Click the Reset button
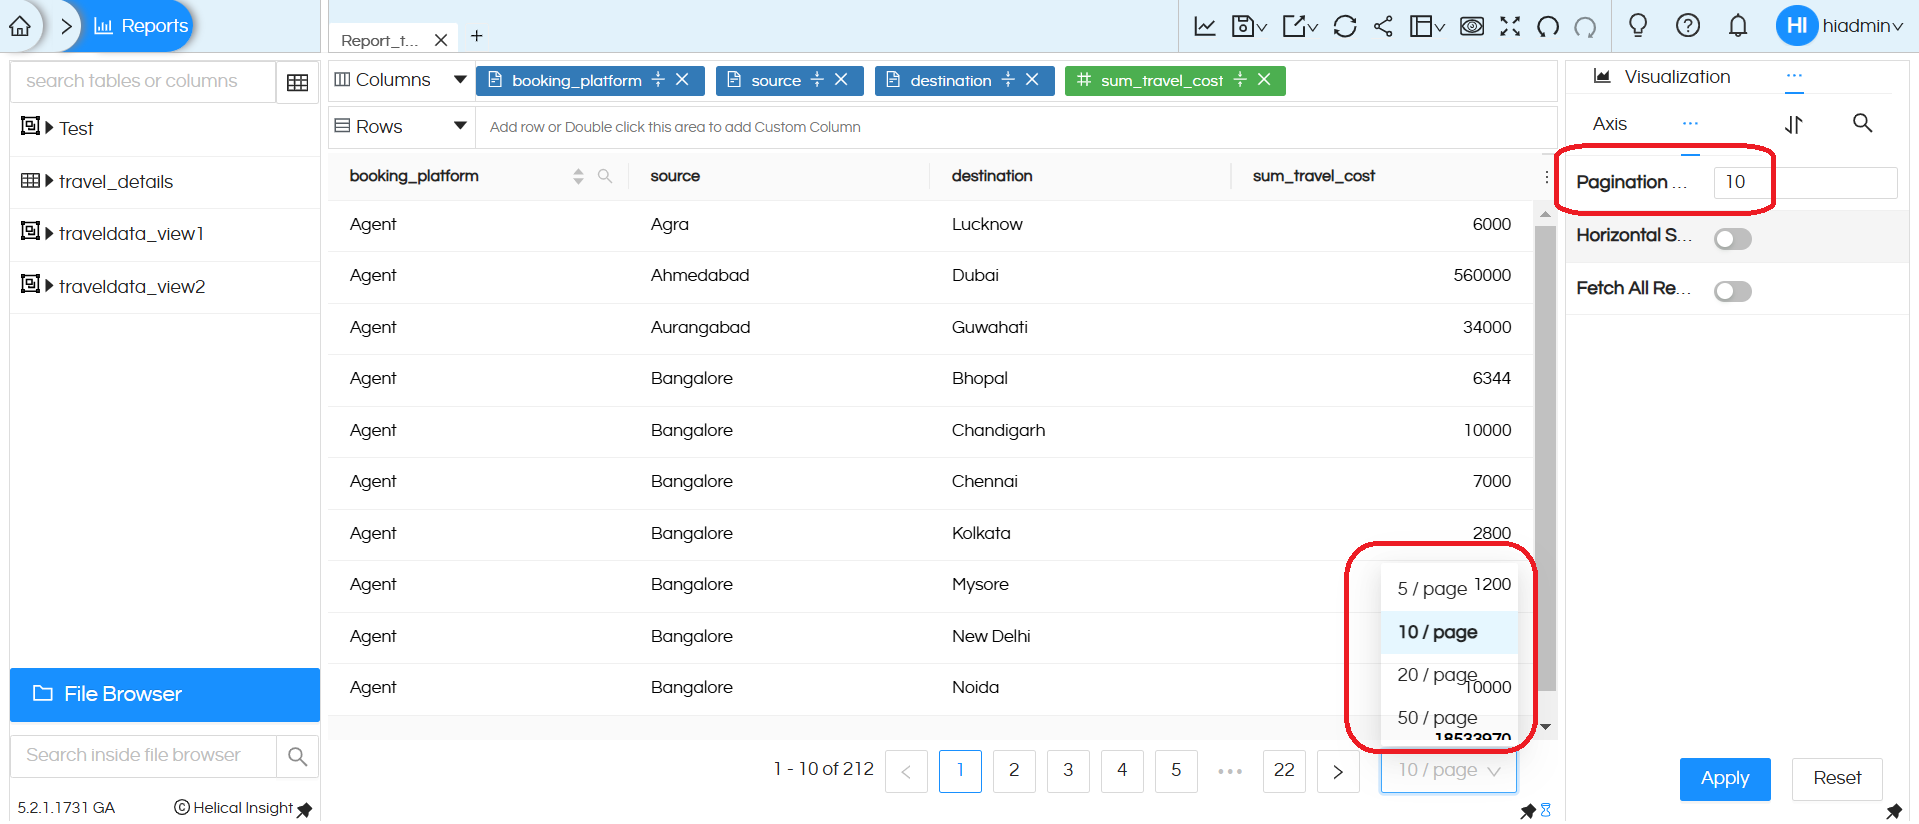The width and height of the screenshot is (1919, 824). [1837, 779]
